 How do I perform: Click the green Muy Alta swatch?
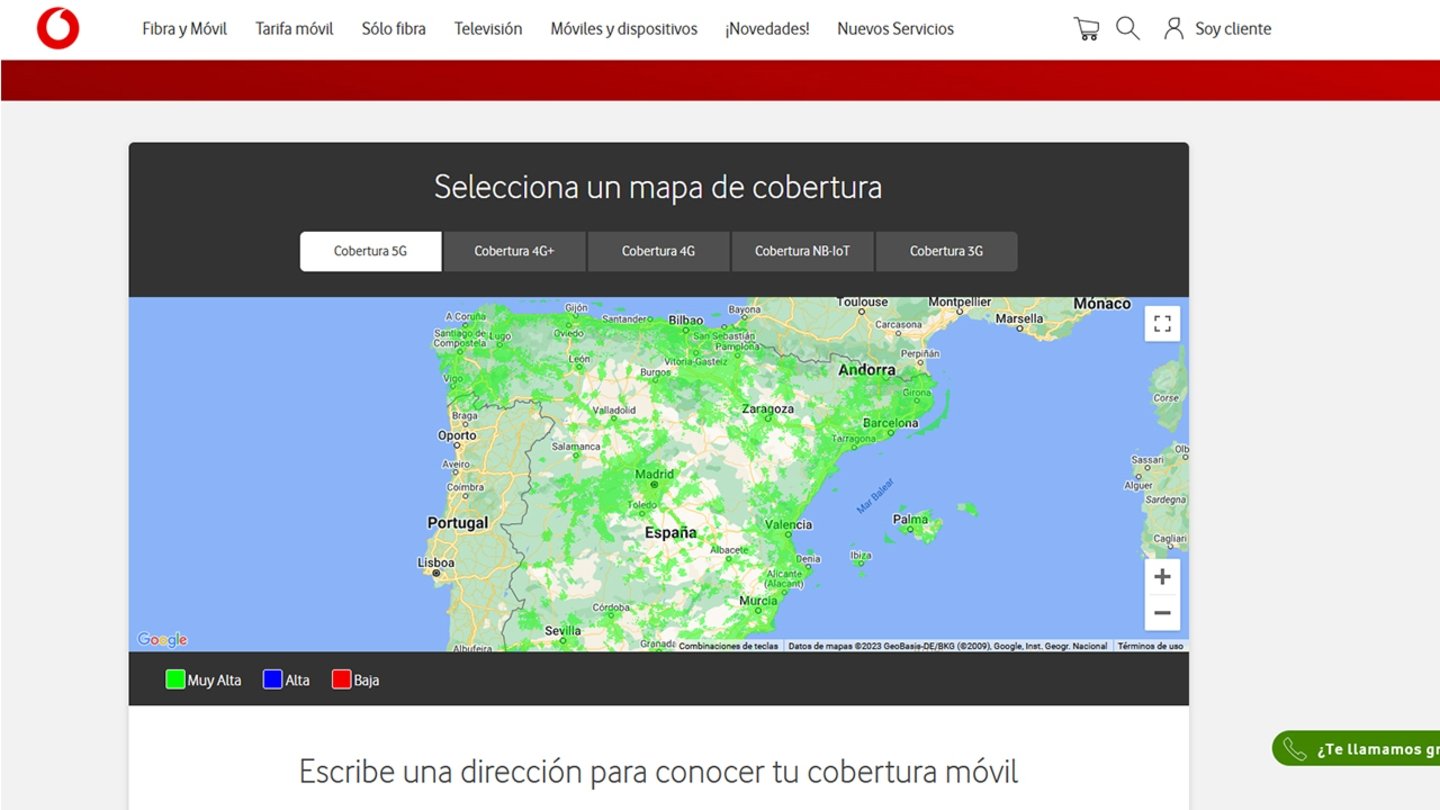(x=175, y=680)
